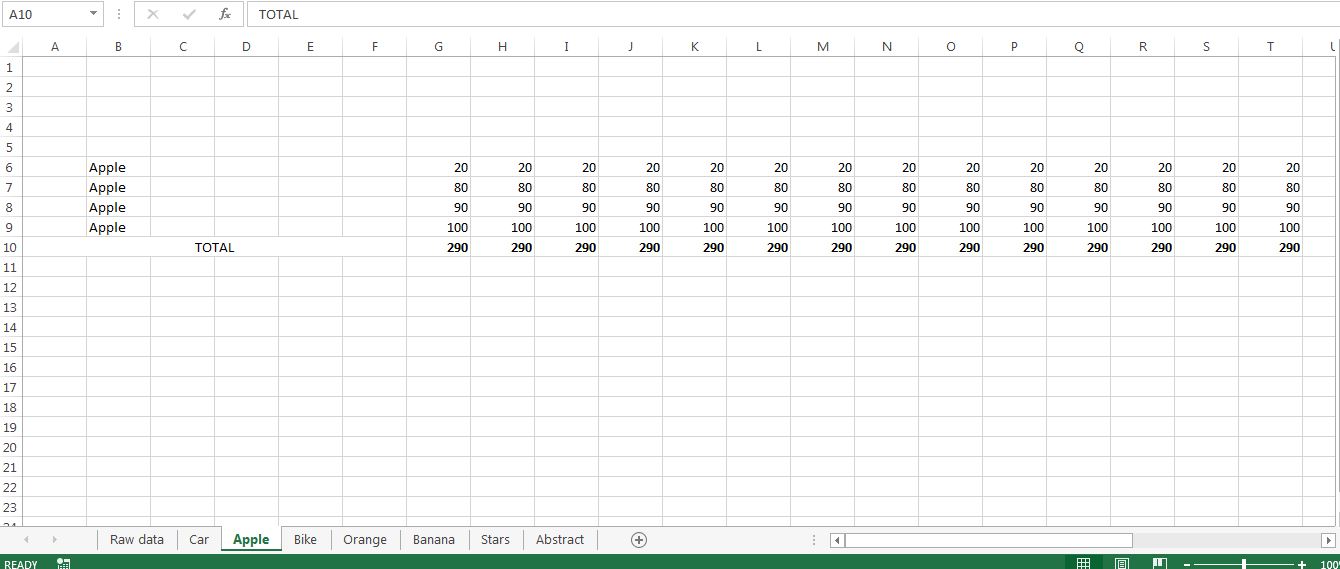
Task: Select column M header
Action: coord(822,47)
